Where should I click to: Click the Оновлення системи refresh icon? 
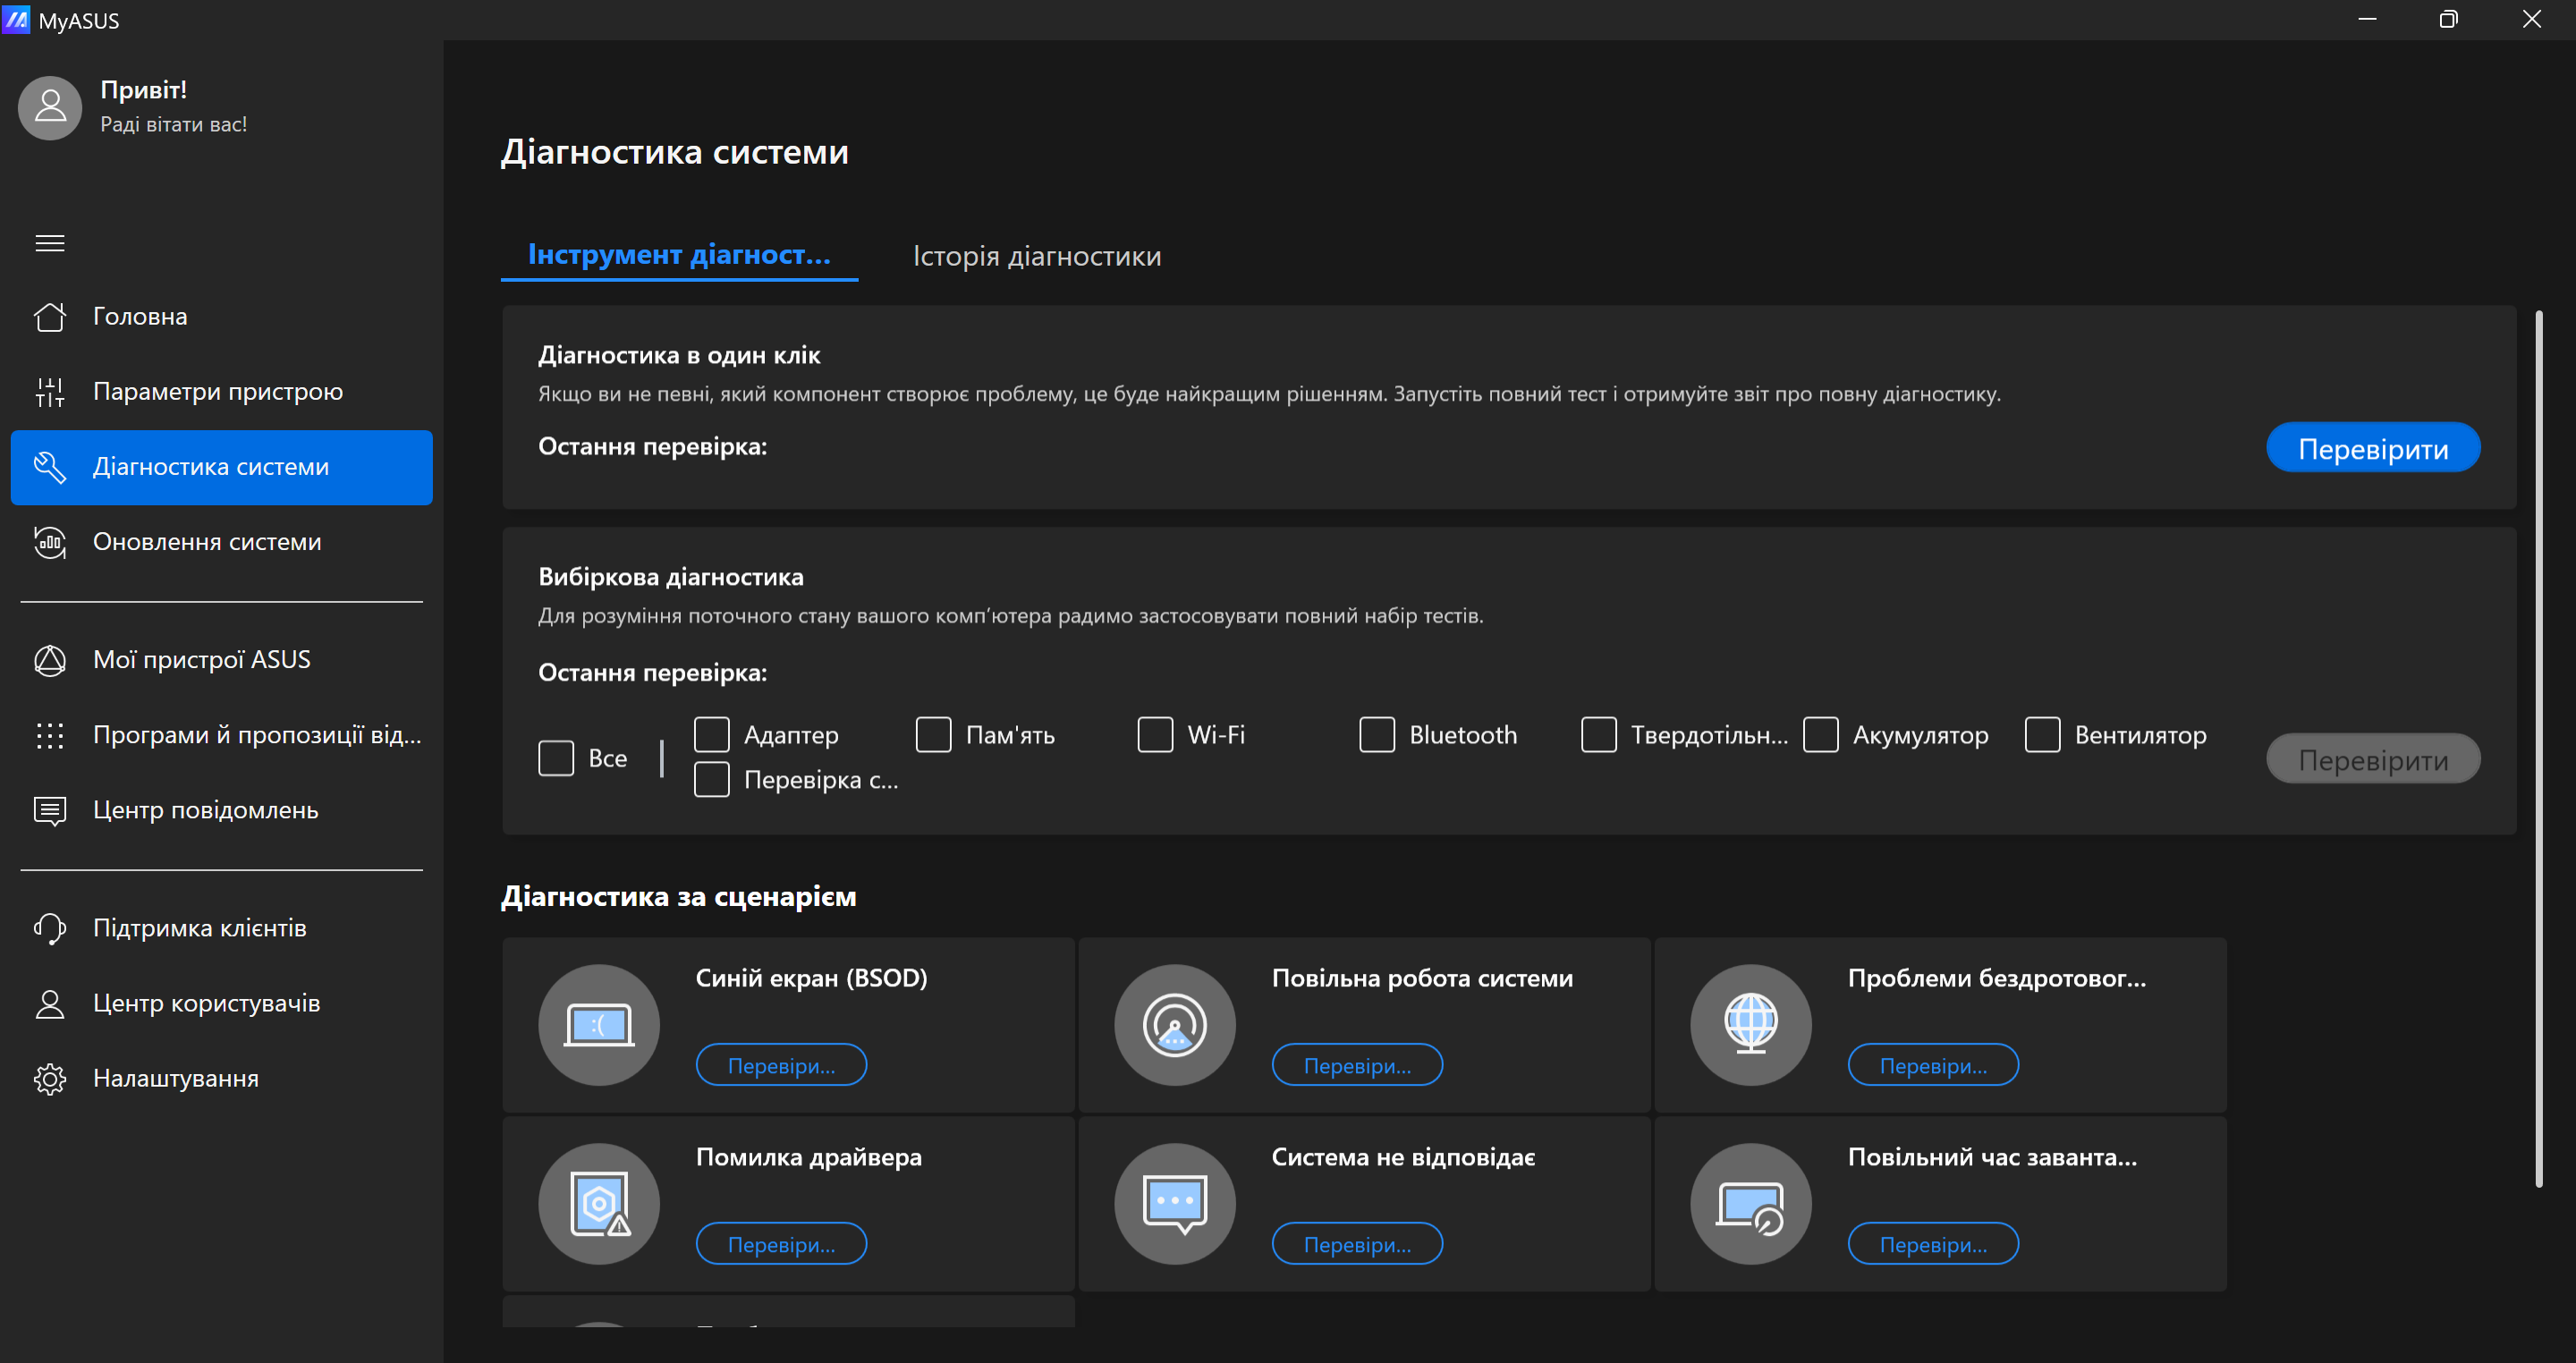click(x=50, y=542)
